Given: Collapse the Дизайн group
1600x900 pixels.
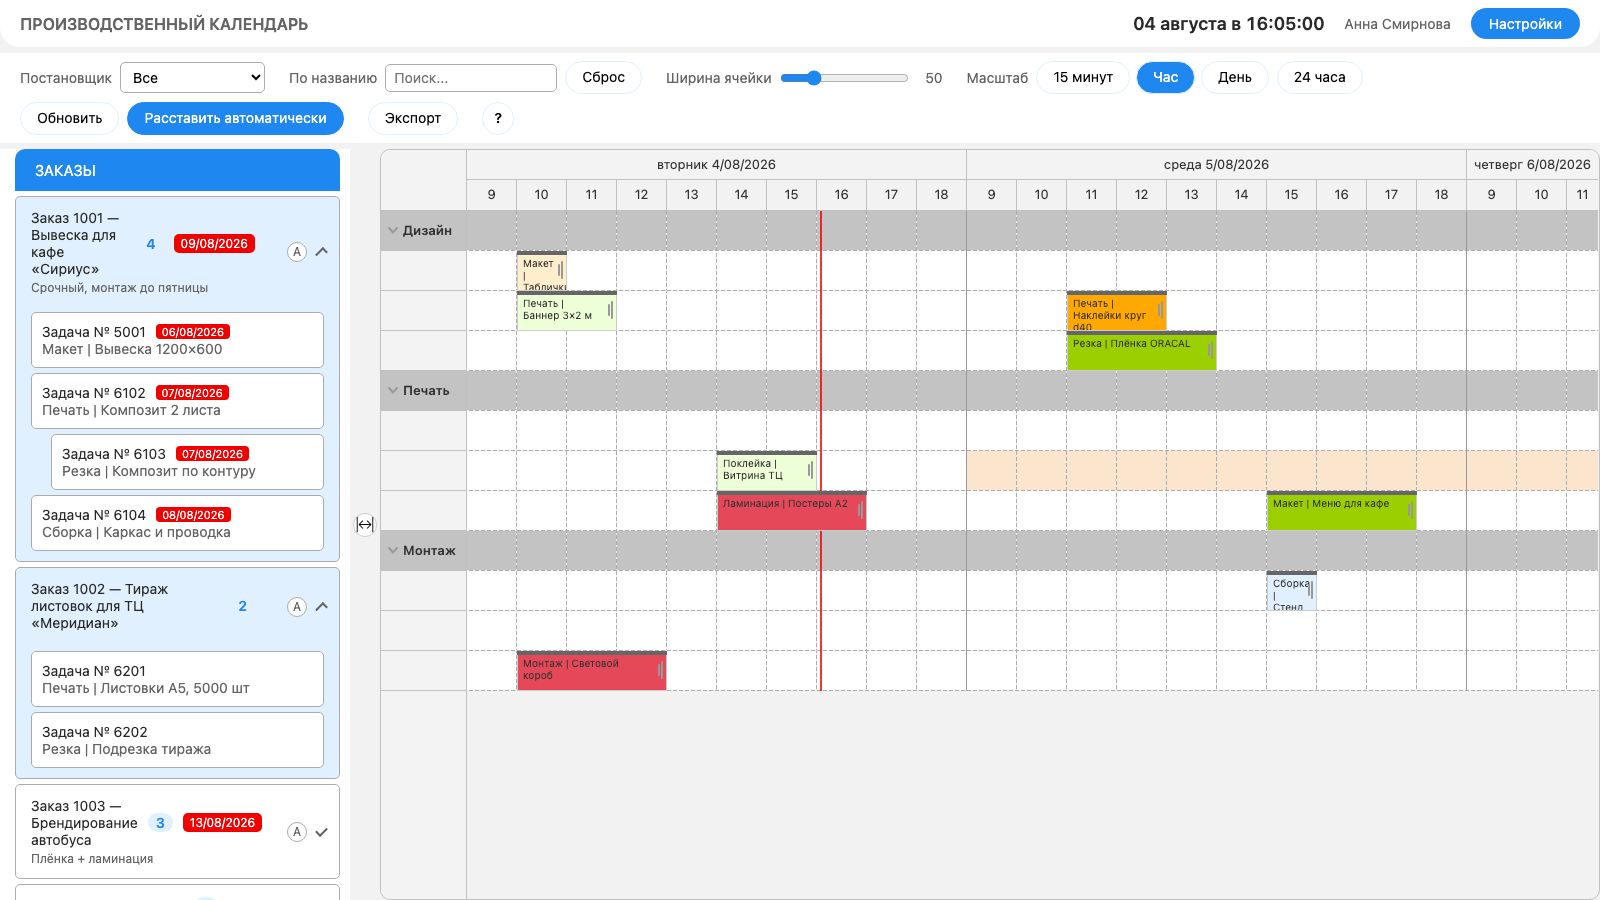Looking at the screenshot, I should coord(393,230).
